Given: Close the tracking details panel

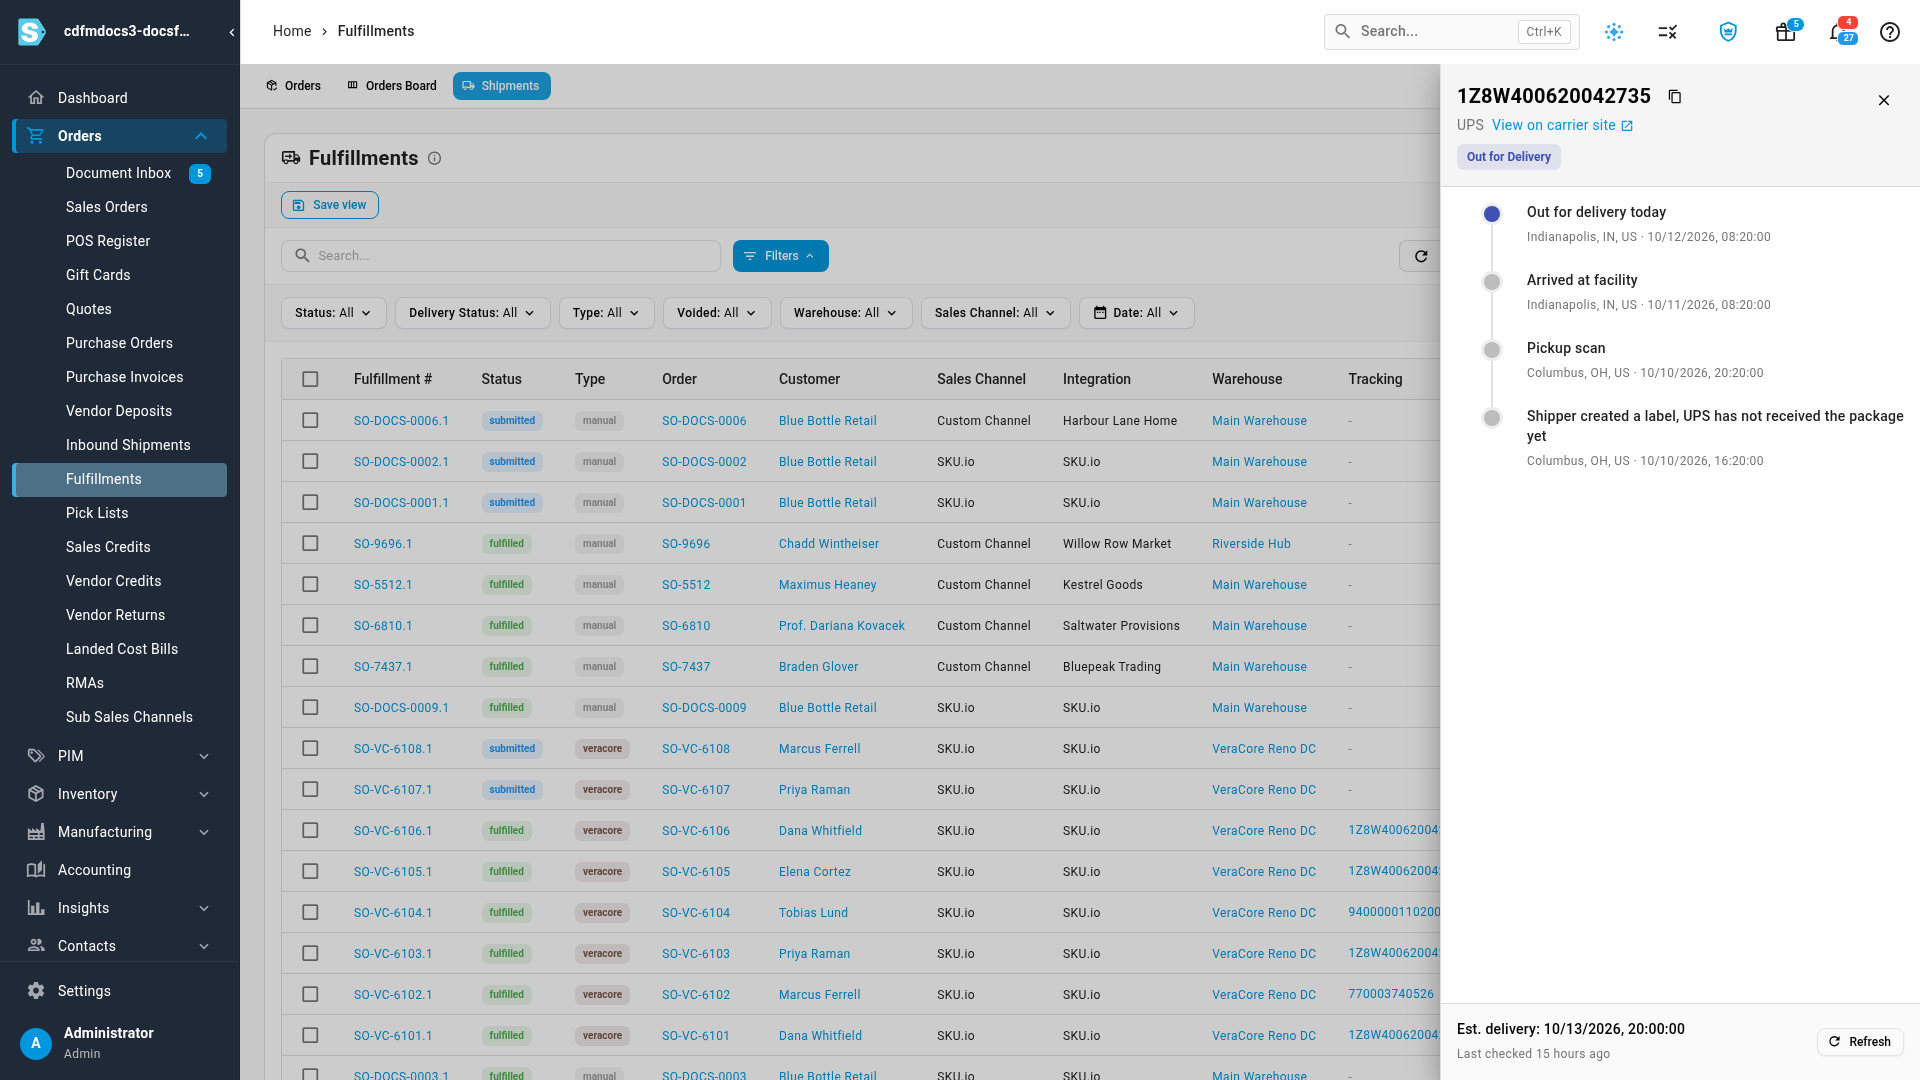Looking at the screenshot, I should [1884, 100].
